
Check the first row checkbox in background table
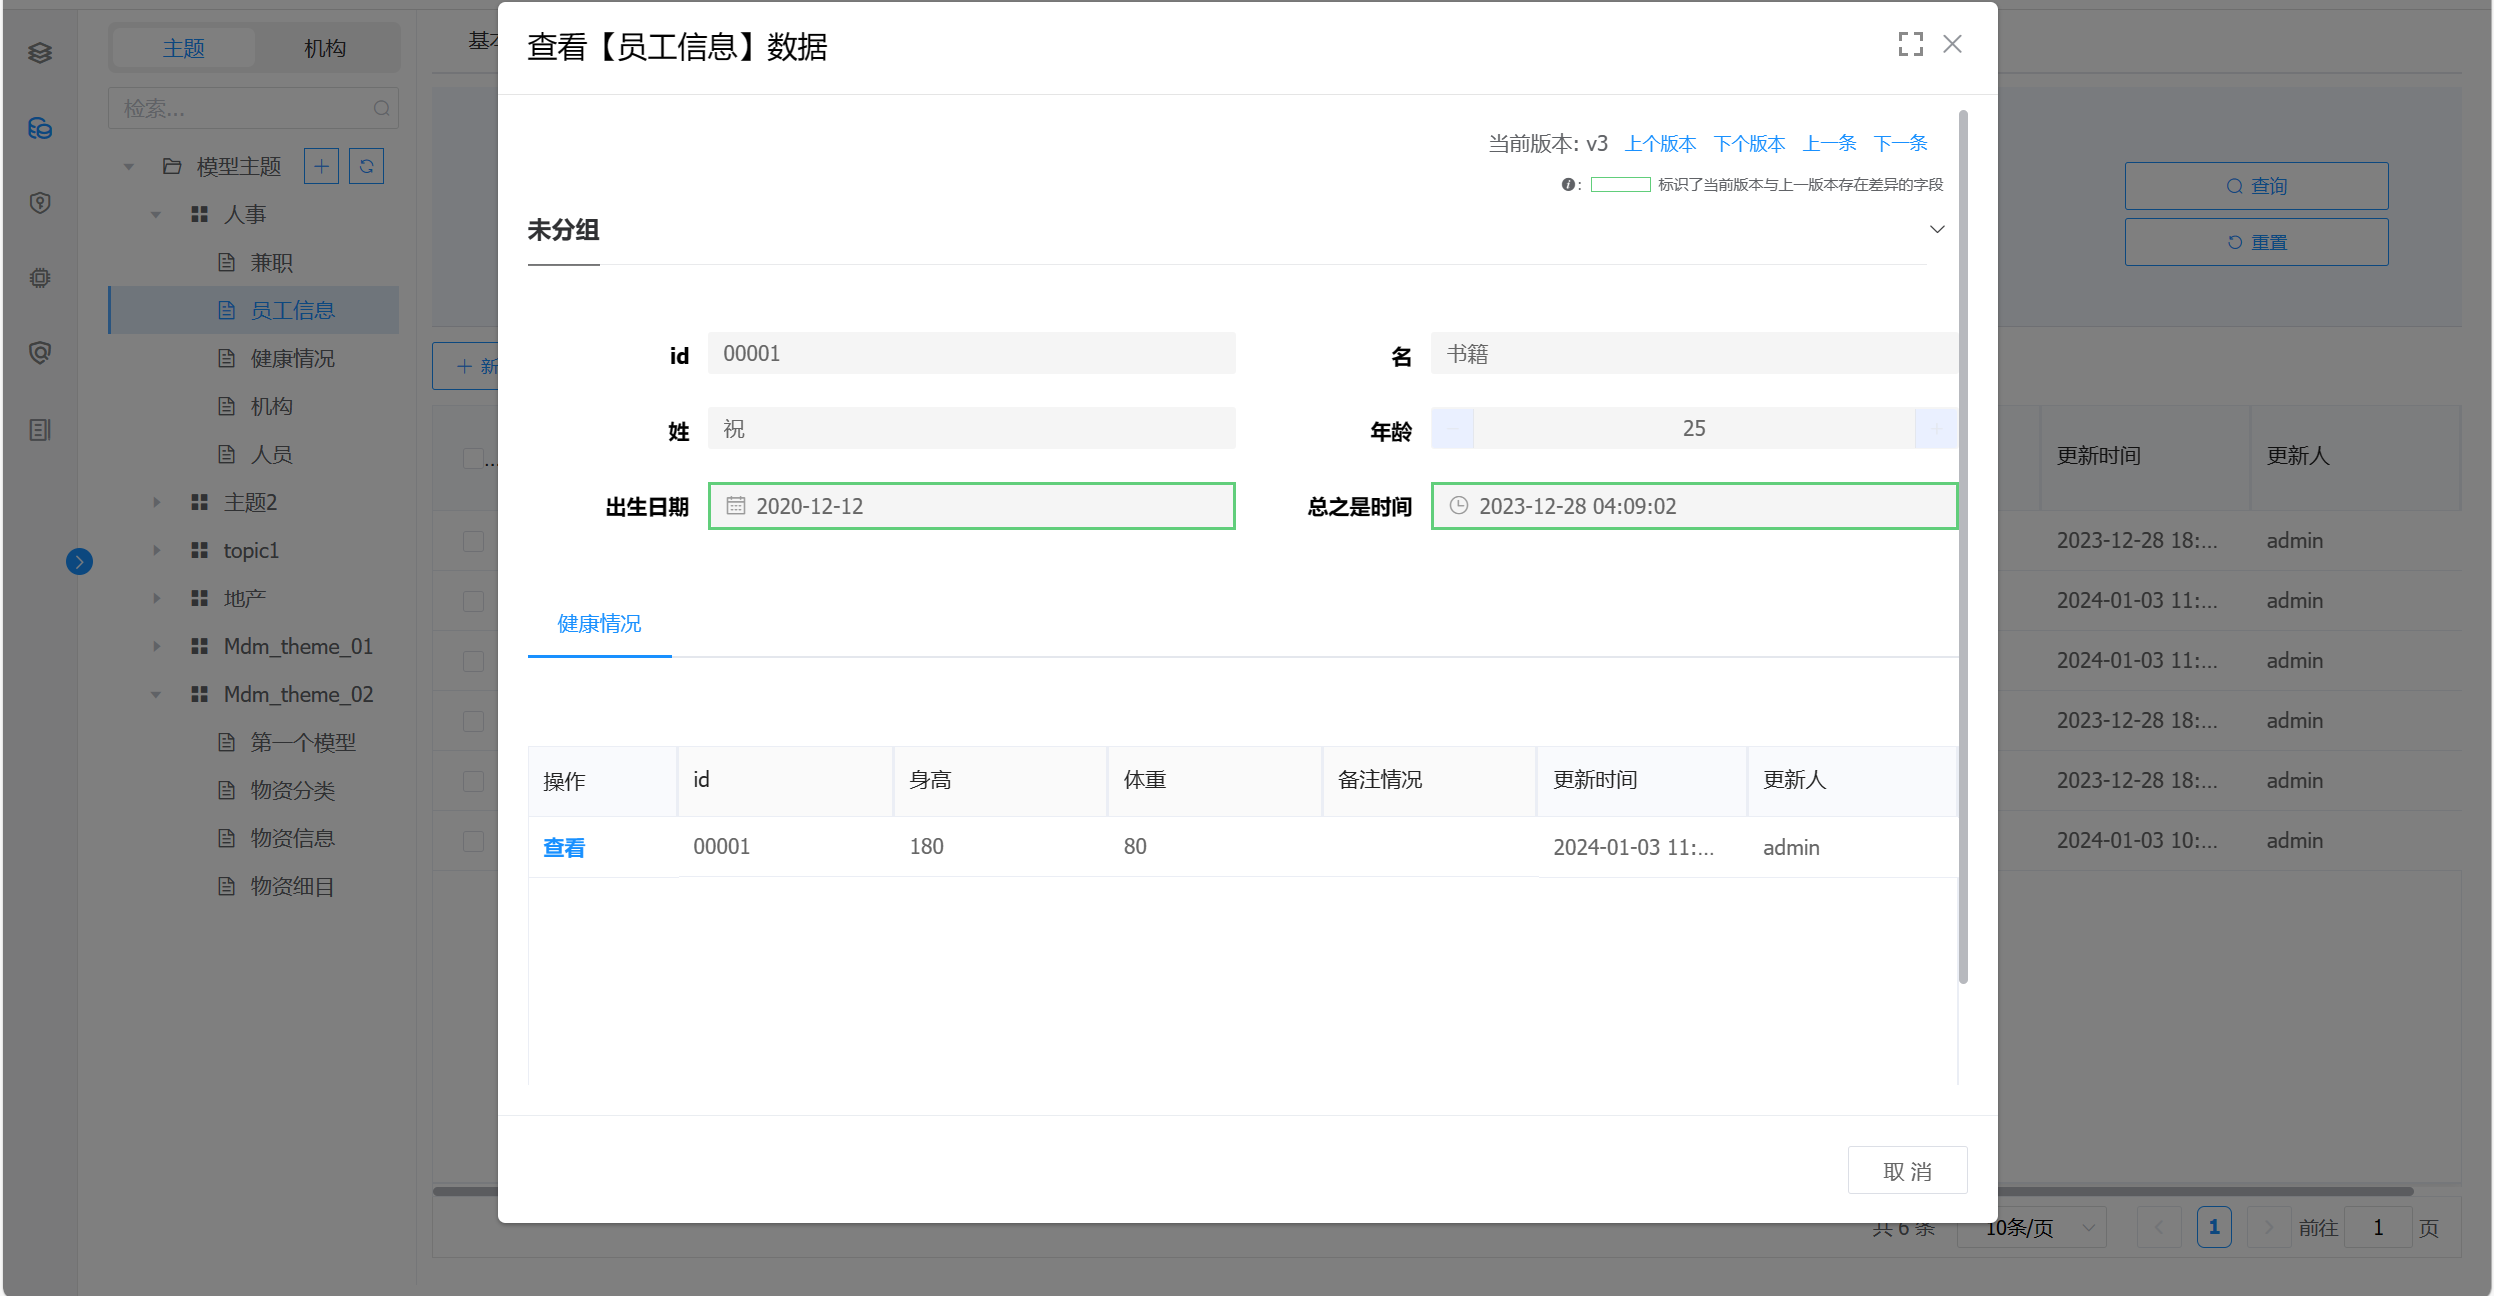pyautogui.click(x=473, y=541)
